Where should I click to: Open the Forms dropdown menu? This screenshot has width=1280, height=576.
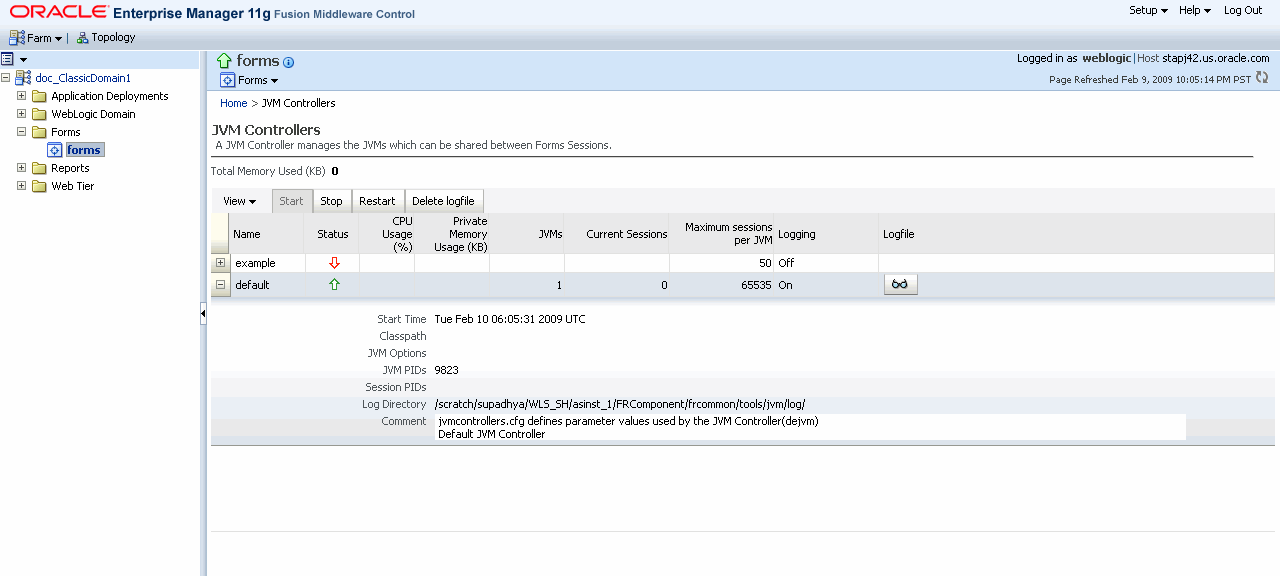point(250,79)
